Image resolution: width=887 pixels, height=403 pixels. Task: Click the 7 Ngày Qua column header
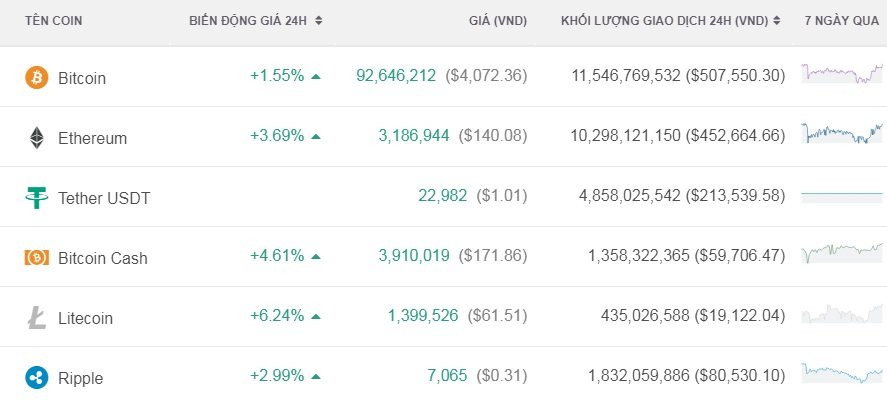pyautogui.click(x=841, y=20)
